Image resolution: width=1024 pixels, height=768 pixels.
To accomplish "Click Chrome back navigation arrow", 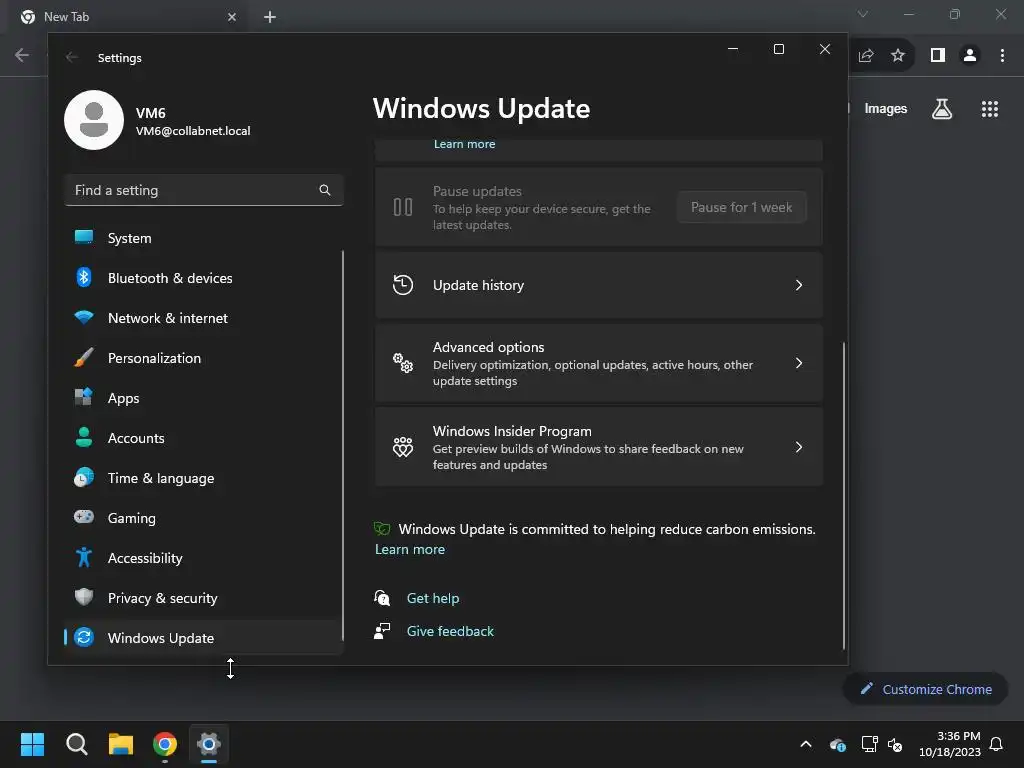I will [x=22, y=55].
